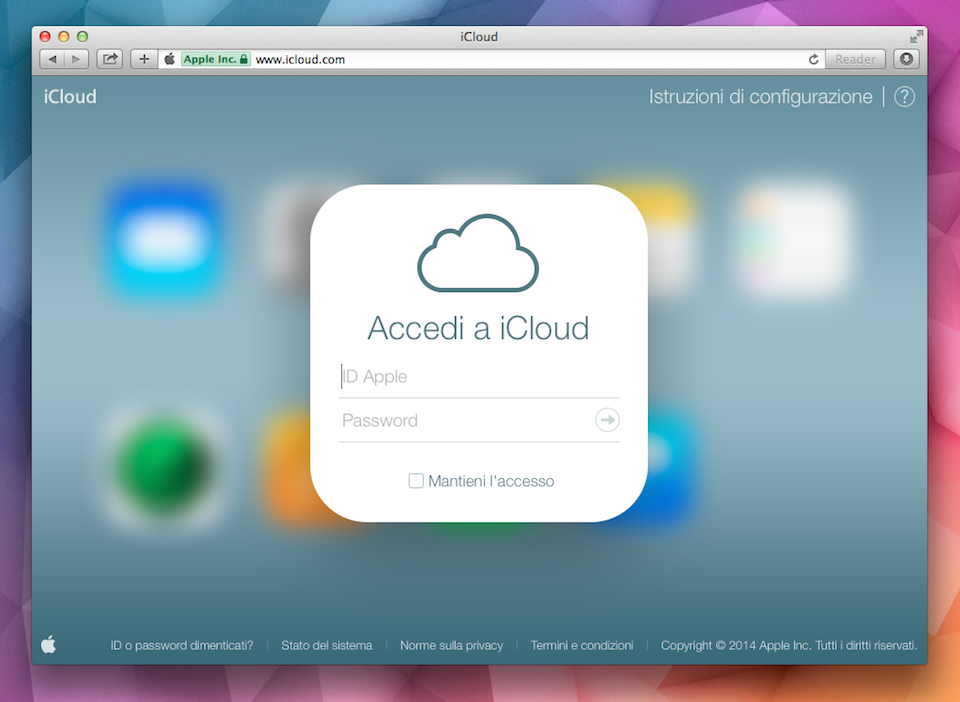Screen dimensions: 960x702
Task: Click the blurred white Reminders icon at right
Action: point(793,239)
